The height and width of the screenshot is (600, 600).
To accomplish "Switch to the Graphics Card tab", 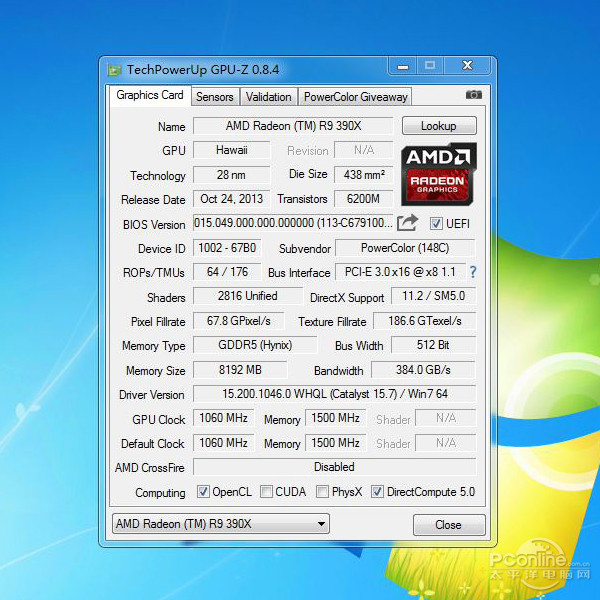I will 150,95.
